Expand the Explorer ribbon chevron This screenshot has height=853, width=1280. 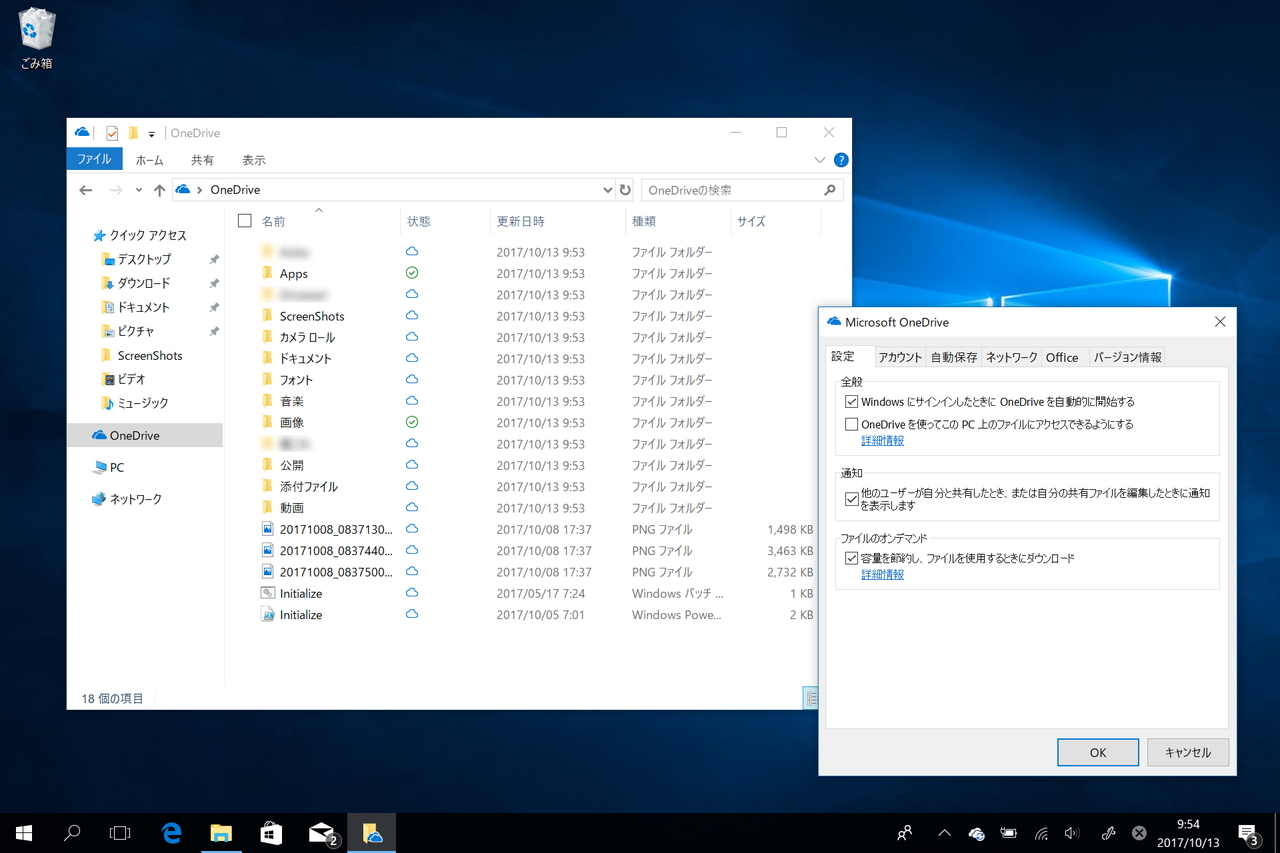tap(819, 160)
